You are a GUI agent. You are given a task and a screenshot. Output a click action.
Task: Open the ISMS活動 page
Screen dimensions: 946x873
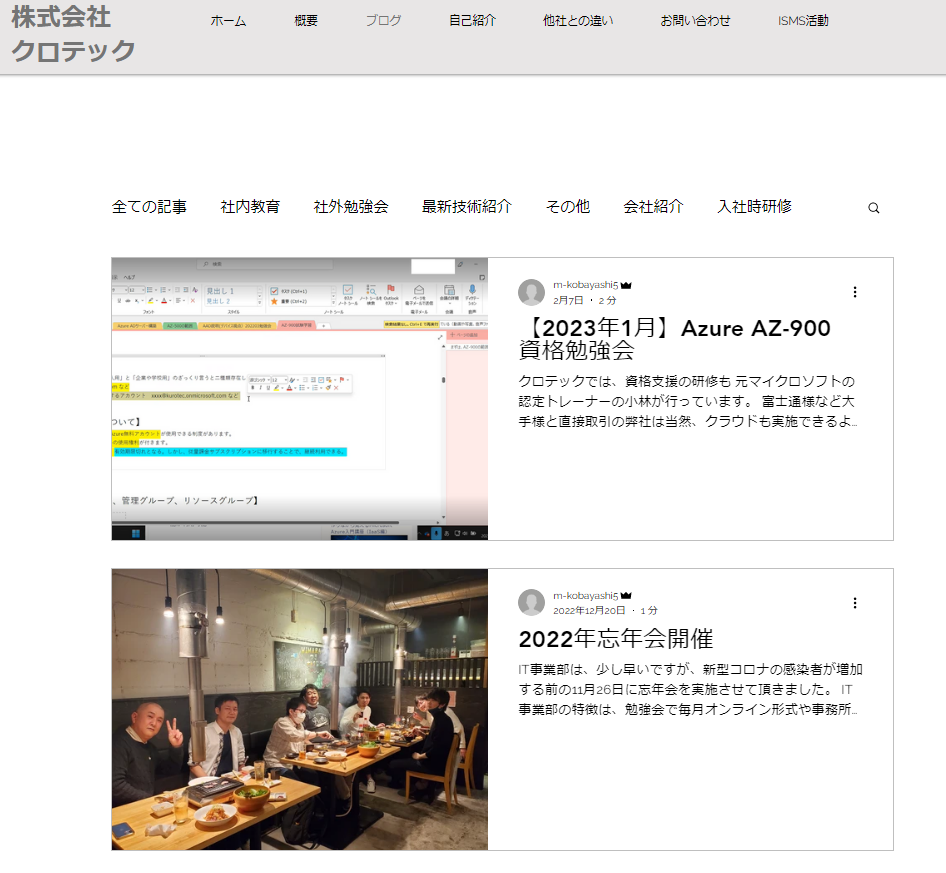[x=803, y=20]
